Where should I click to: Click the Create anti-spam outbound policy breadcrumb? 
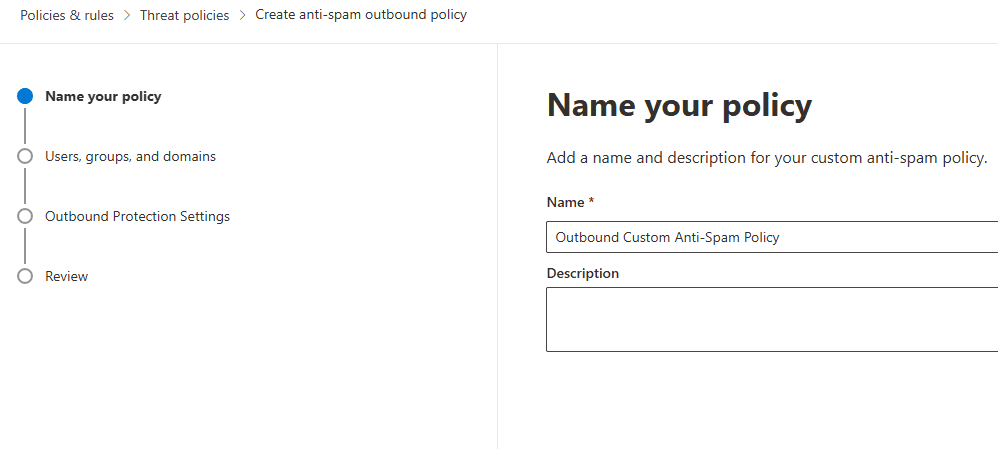[x=361, y=16]
